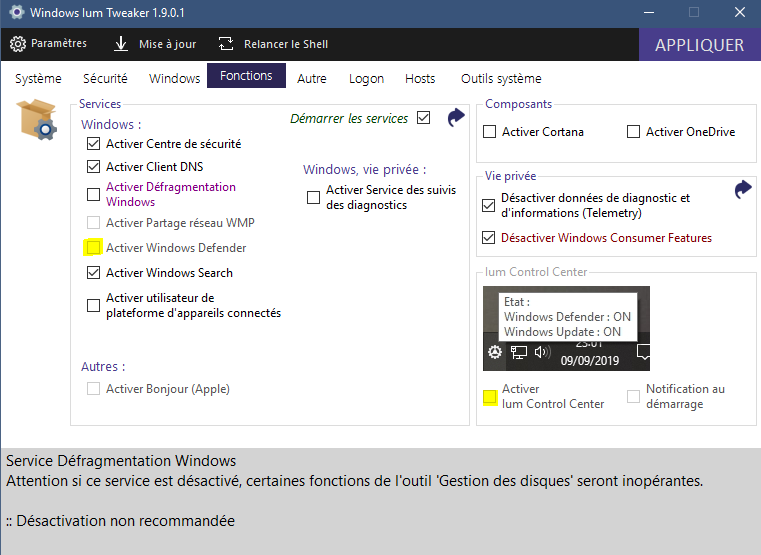761x555 pixels.
Task: Open the Outils système tab
Action: [501, 78]
